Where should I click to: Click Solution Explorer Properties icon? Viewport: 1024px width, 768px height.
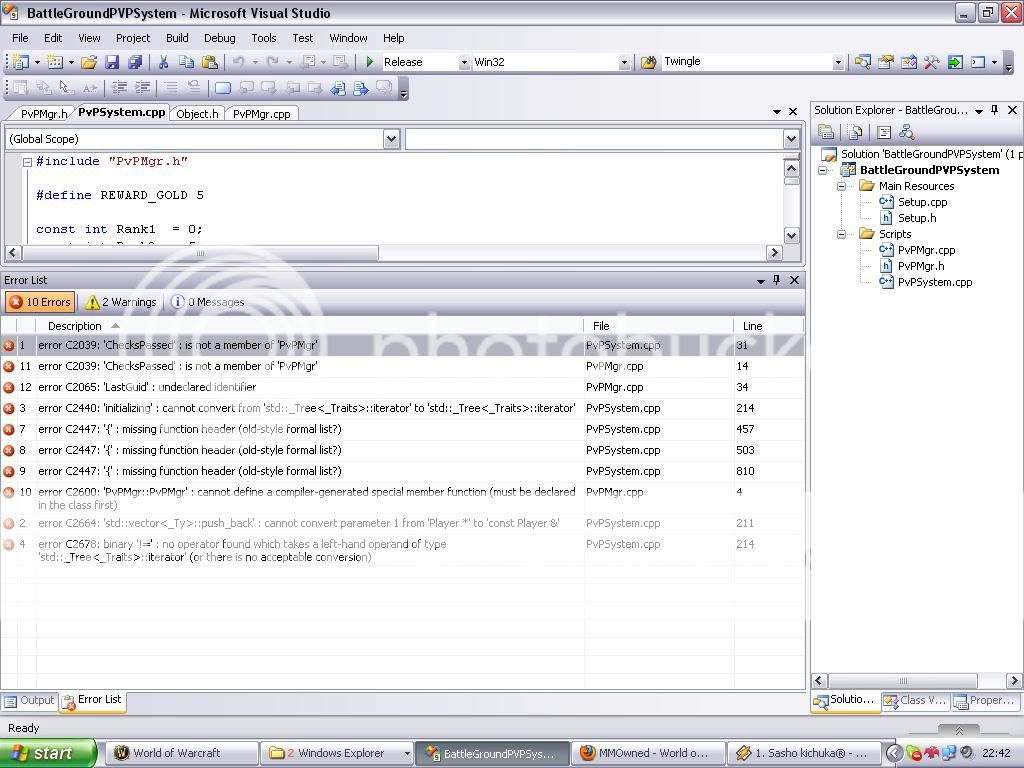click(826, 132)
